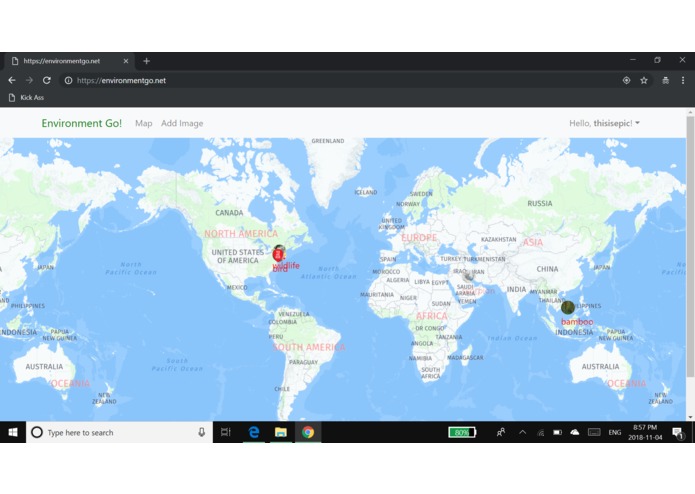Click the NORTH AMERICA map label

[x=241, y=233]
